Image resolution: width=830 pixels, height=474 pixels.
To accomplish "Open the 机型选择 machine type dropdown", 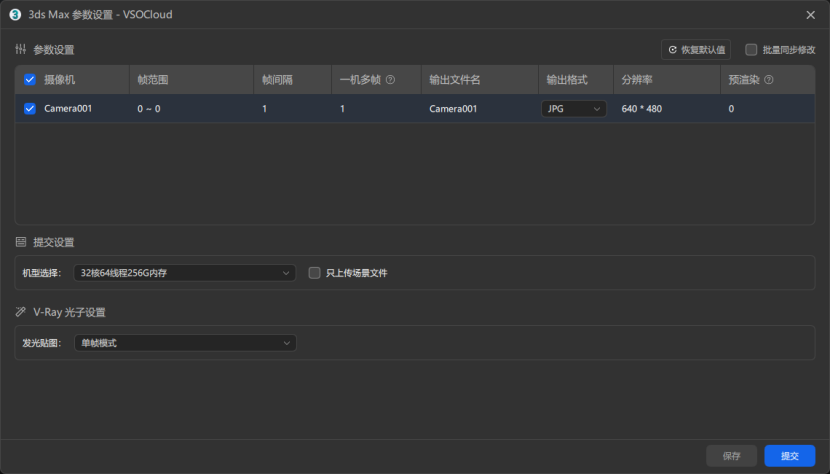I will click(185, 272).
